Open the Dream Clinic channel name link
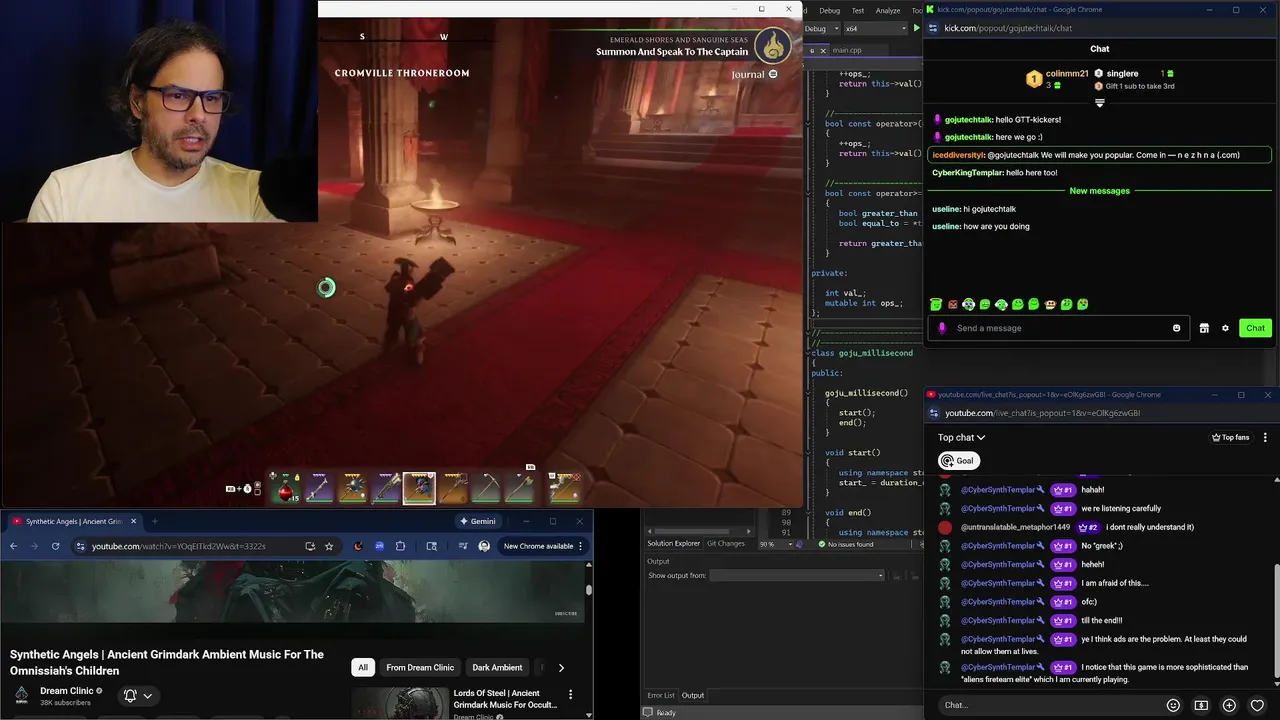Viewport: 1280px width, 720px height. coord(66,691)
